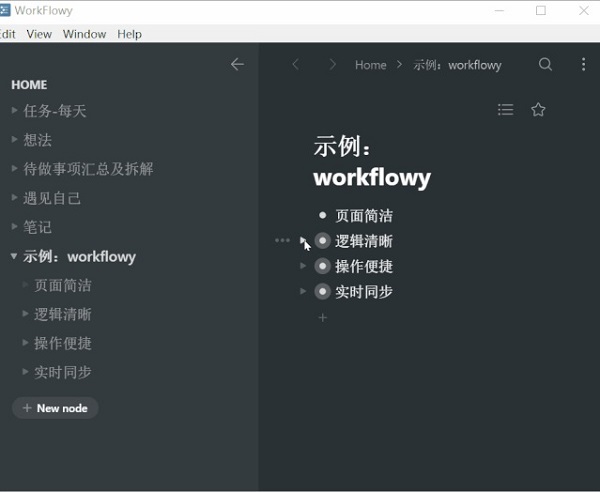The width and height of the screenshot is (600, 492).
Task: Select sidebar child 页面简洁
Action: 63,285
